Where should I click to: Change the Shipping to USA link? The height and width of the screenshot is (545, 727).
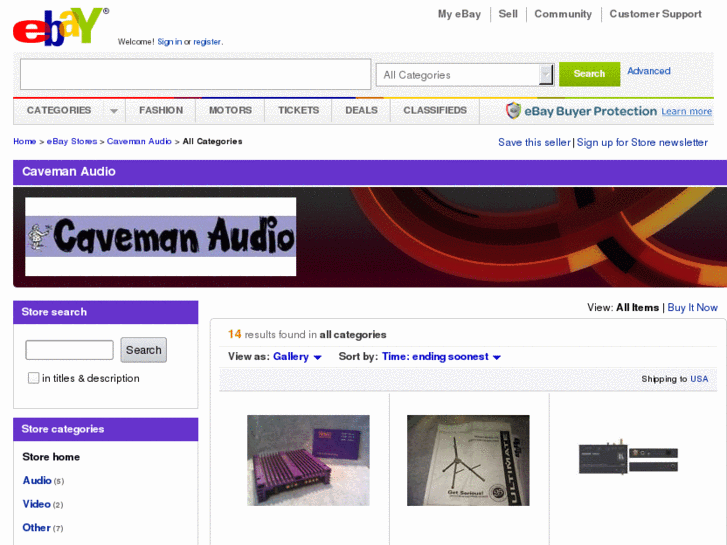click(699, 379)
